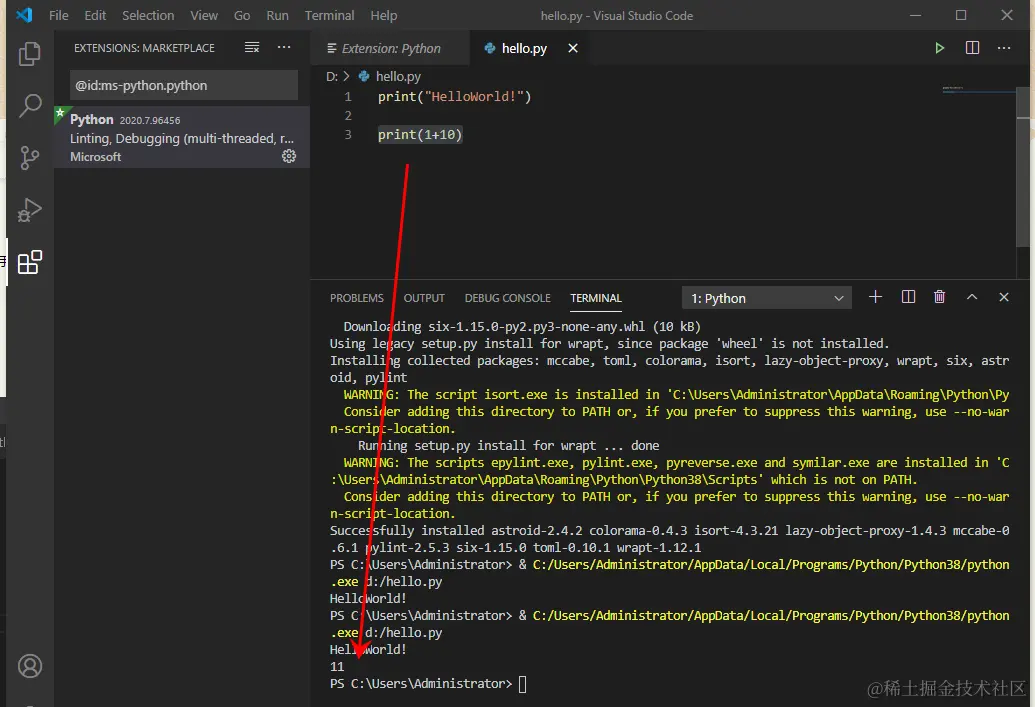Open the Run menu
This screenshot has height=707, width=1035.
[277, 15]
